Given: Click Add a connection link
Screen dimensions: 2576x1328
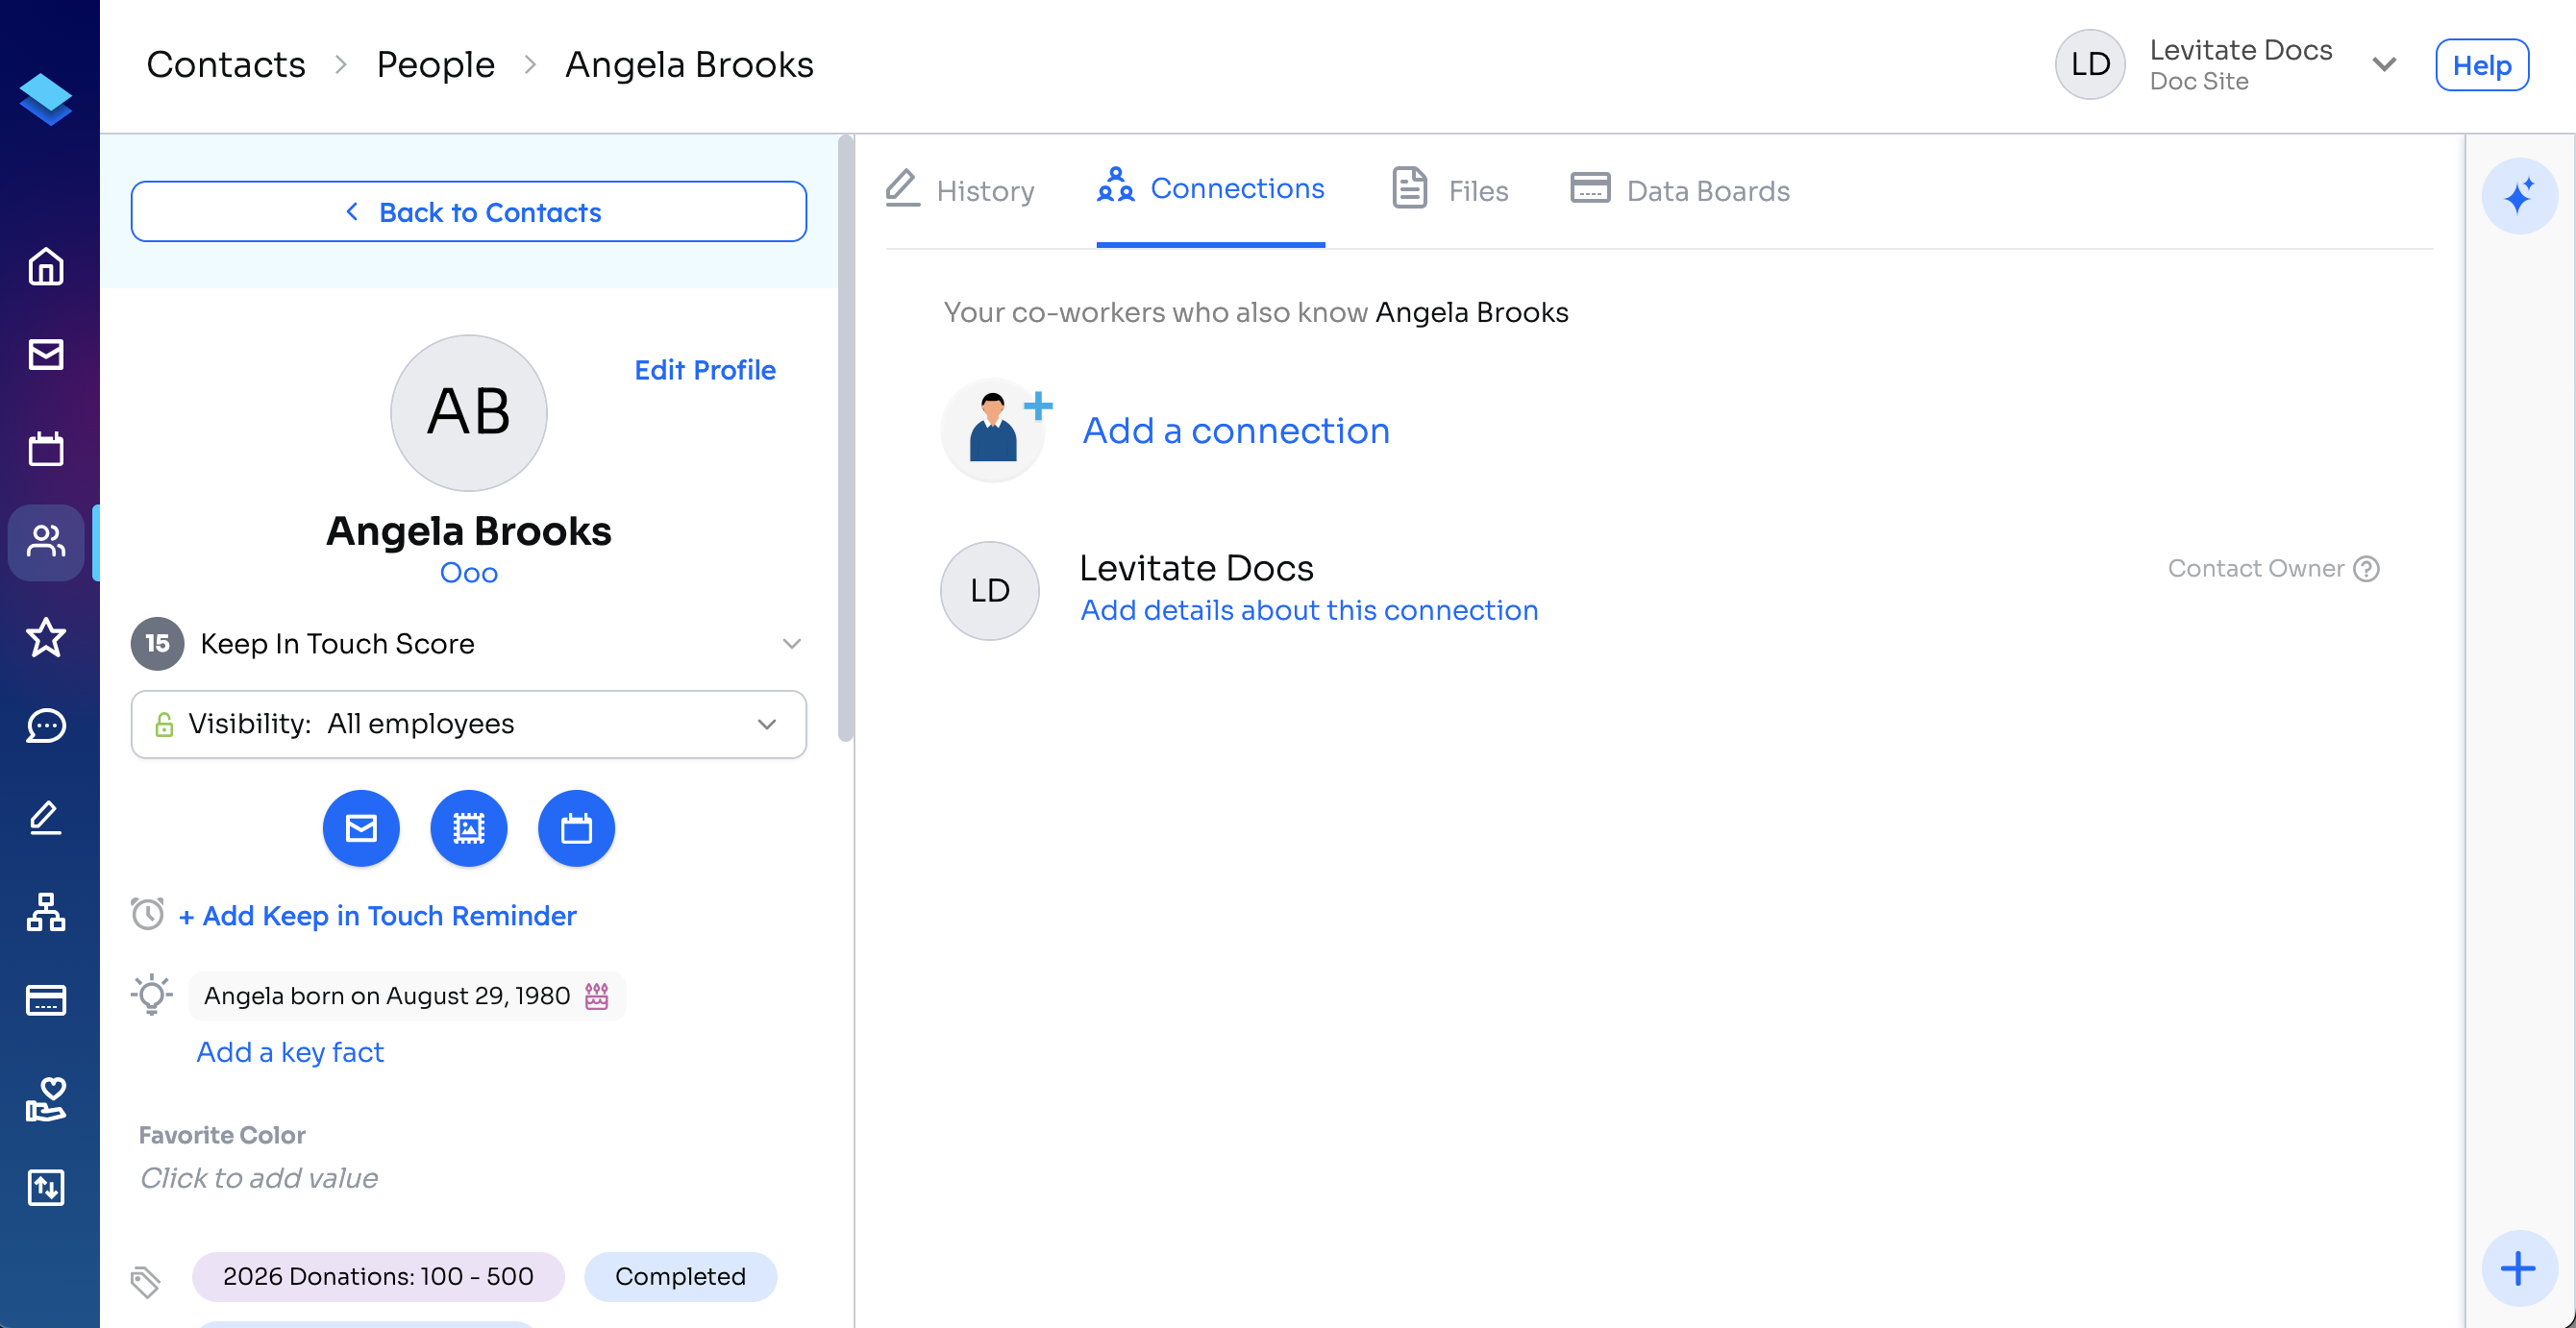Looking at the screenshot, I should tap(1236, 430).
